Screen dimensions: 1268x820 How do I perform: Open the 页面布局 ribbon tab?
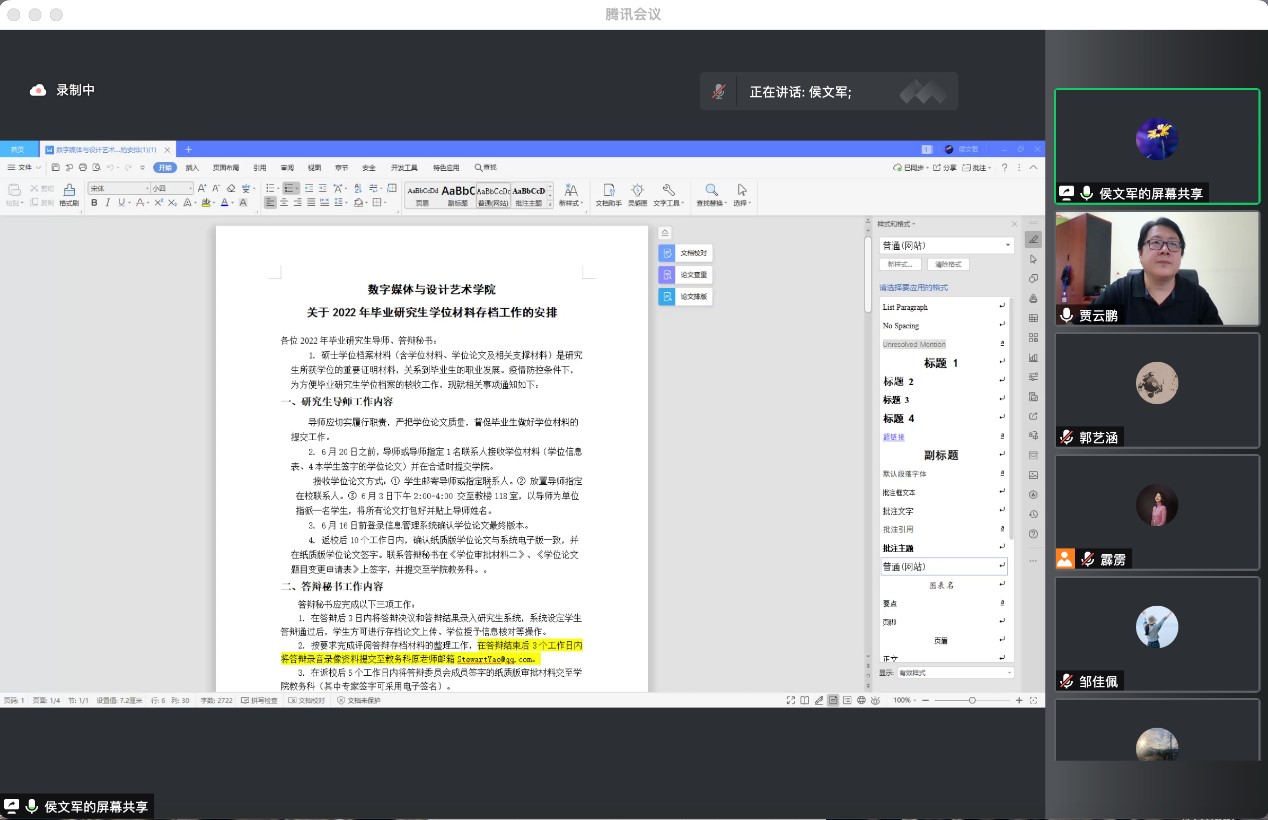click(x=226, y=167)
